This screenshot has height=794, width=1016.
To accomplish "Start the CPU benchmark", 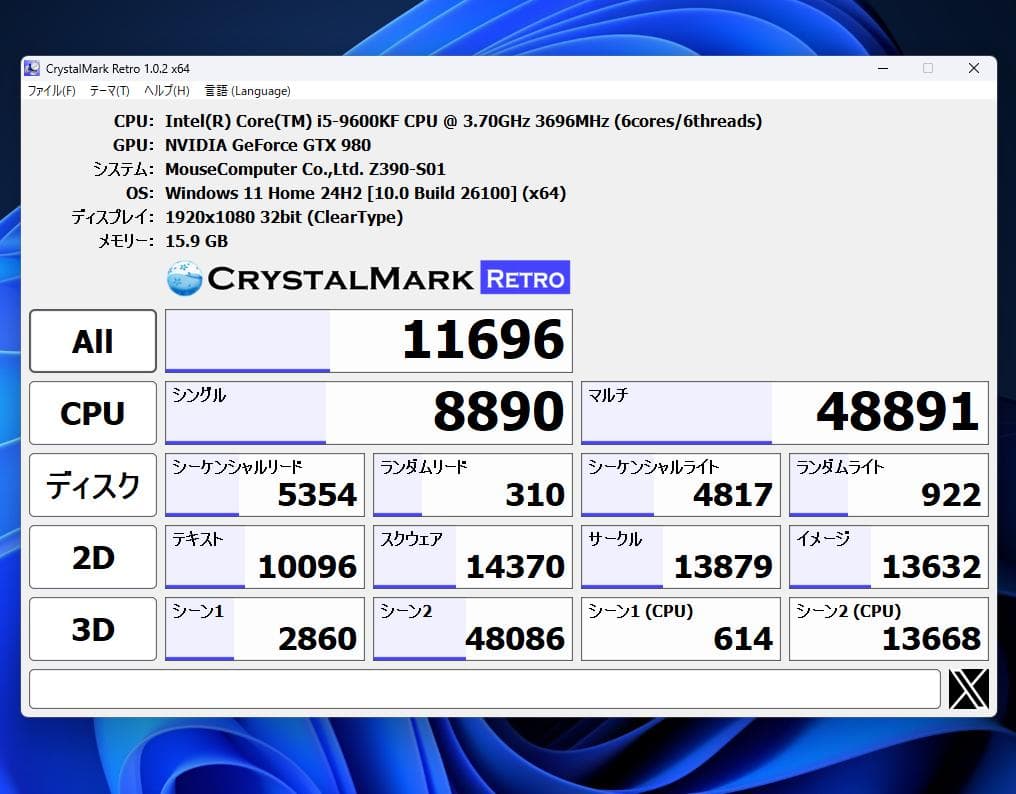I will tap(92, 413).
